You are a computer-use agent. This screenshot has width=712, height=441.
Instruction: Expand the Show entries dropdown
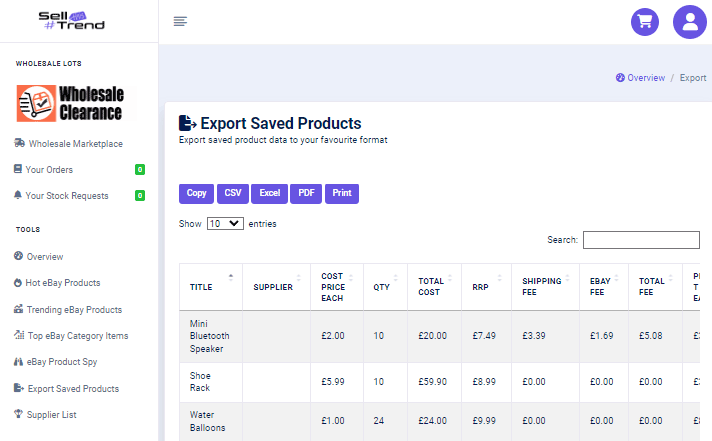(225, 224)
